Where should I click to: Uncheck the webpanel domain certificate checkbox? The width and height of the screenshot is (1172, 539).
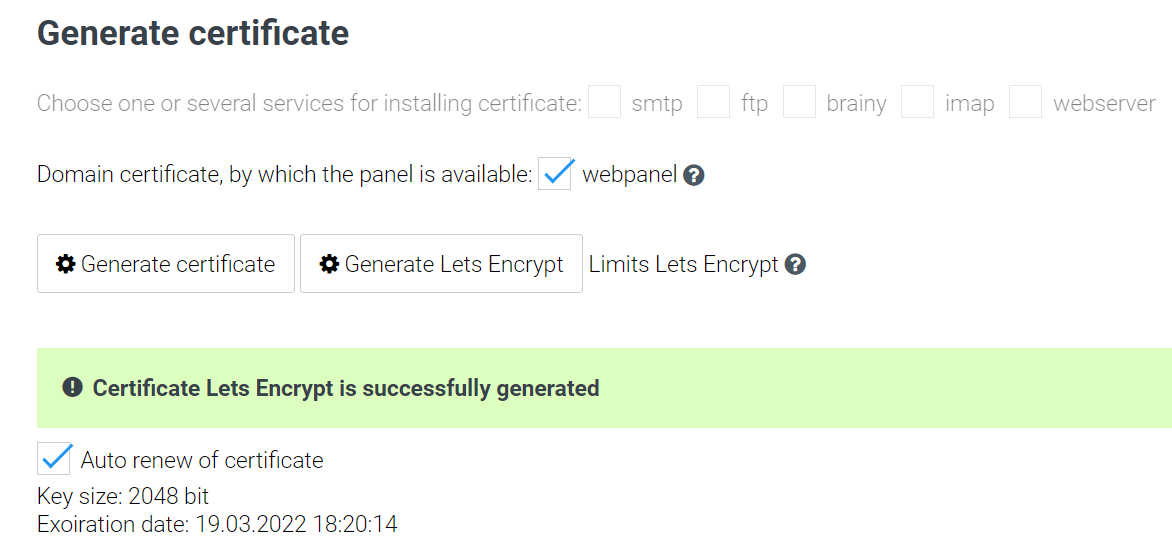pyautogui.click(x=555, y=174)
